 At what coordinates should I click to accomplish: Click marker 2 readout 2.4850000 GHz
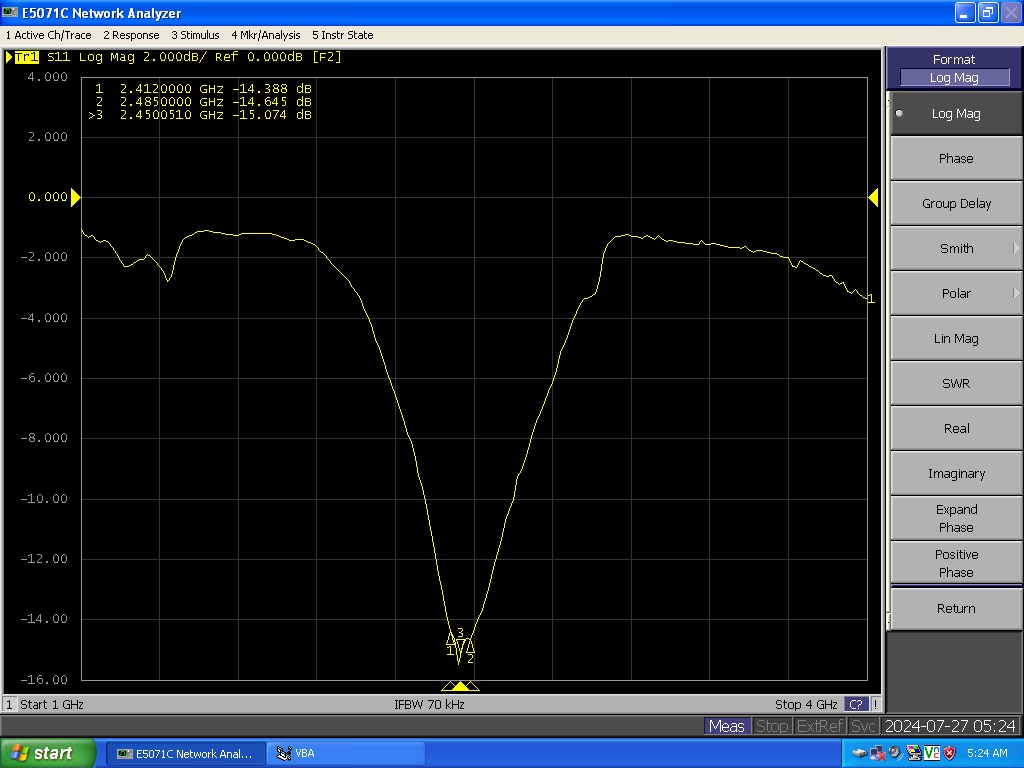203,102
